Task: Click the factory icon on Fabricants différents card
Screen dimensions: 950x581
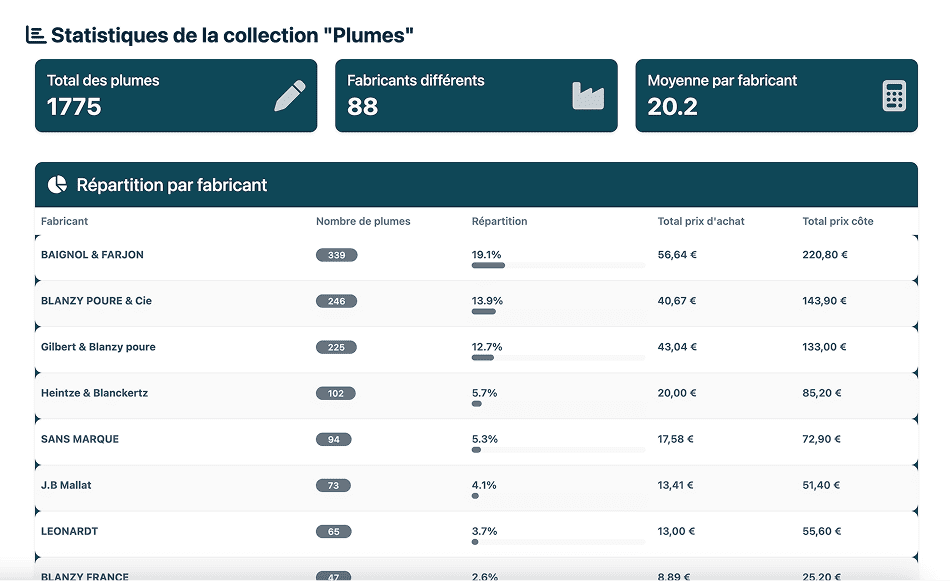Action: [590, 94]
